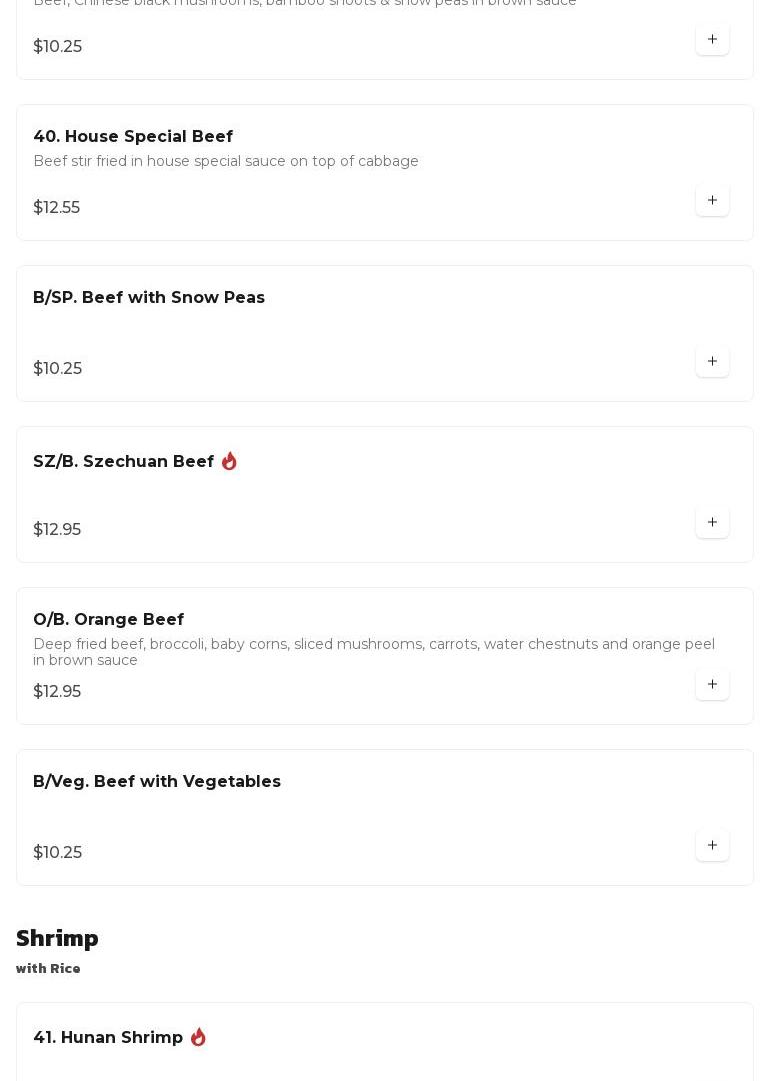Click the "with Rice" subheading

click(x=48, y=969)
